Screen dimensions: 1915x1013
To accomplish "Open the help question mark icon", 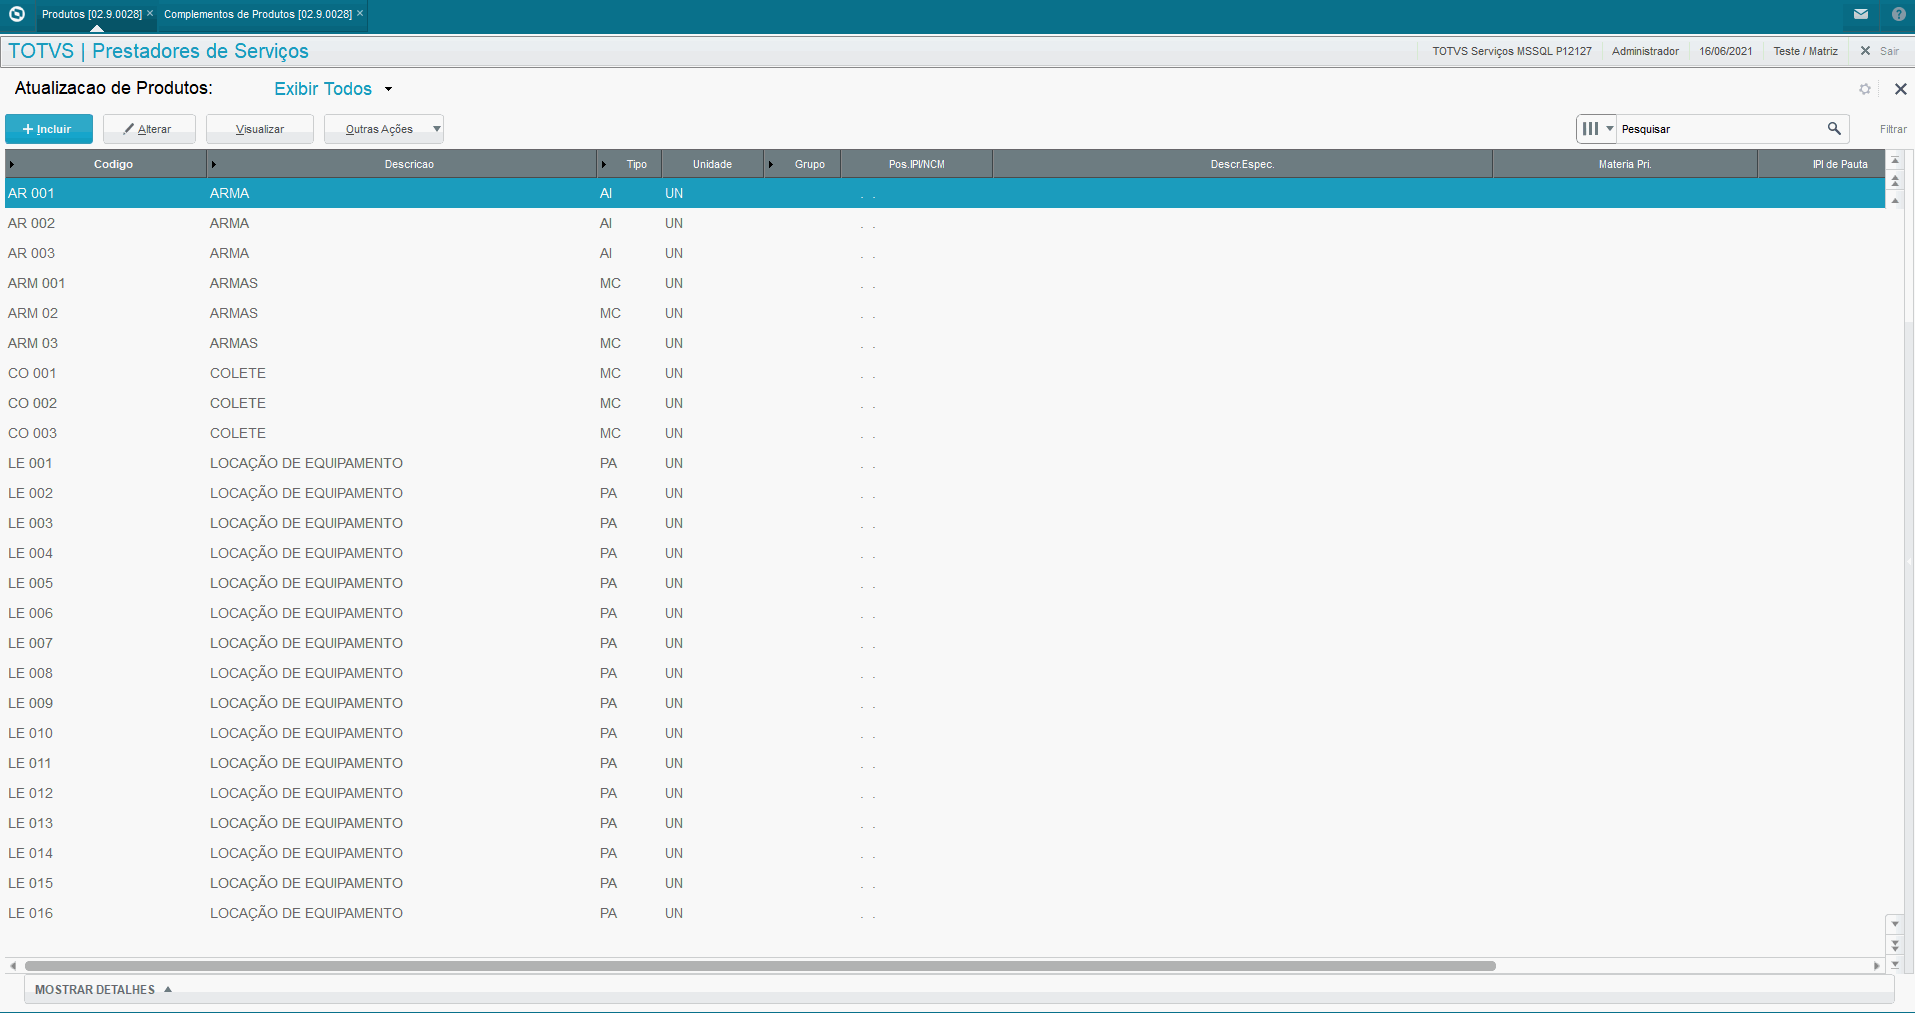I will 1898,14.
